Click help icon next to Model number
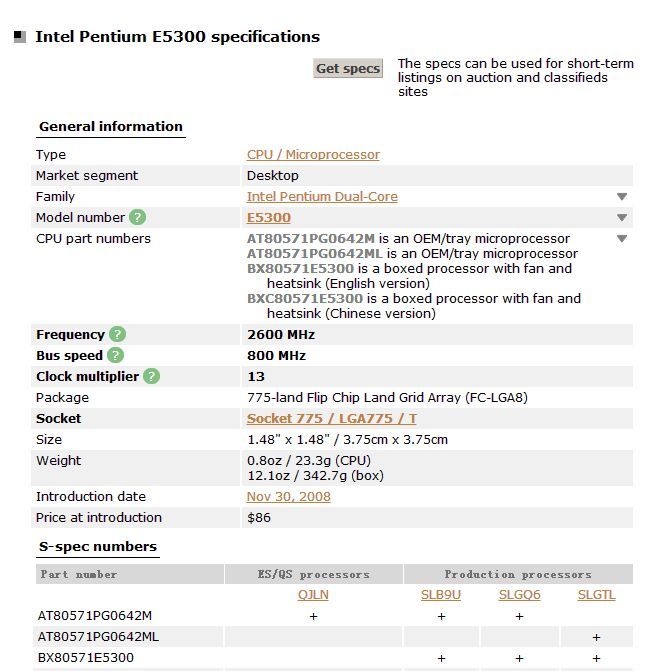This screenshot has width=647, height=671. point(138,217)
